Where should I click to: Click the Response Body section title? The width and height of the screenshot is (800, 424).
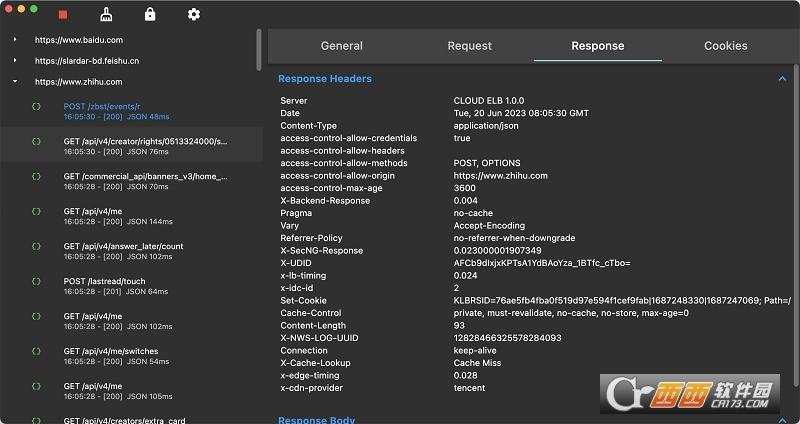[316, 419]
